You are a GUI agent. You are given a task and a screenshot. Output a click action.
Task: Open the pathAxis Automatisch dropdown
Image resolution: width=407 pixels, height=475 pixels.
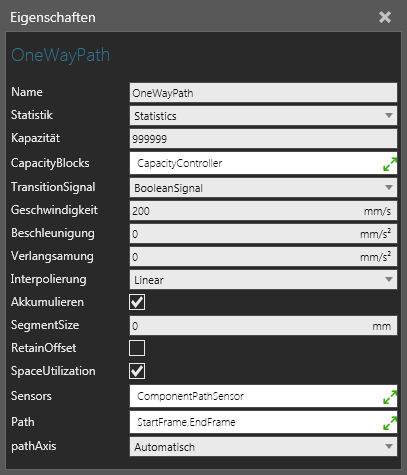click(263, 447)
